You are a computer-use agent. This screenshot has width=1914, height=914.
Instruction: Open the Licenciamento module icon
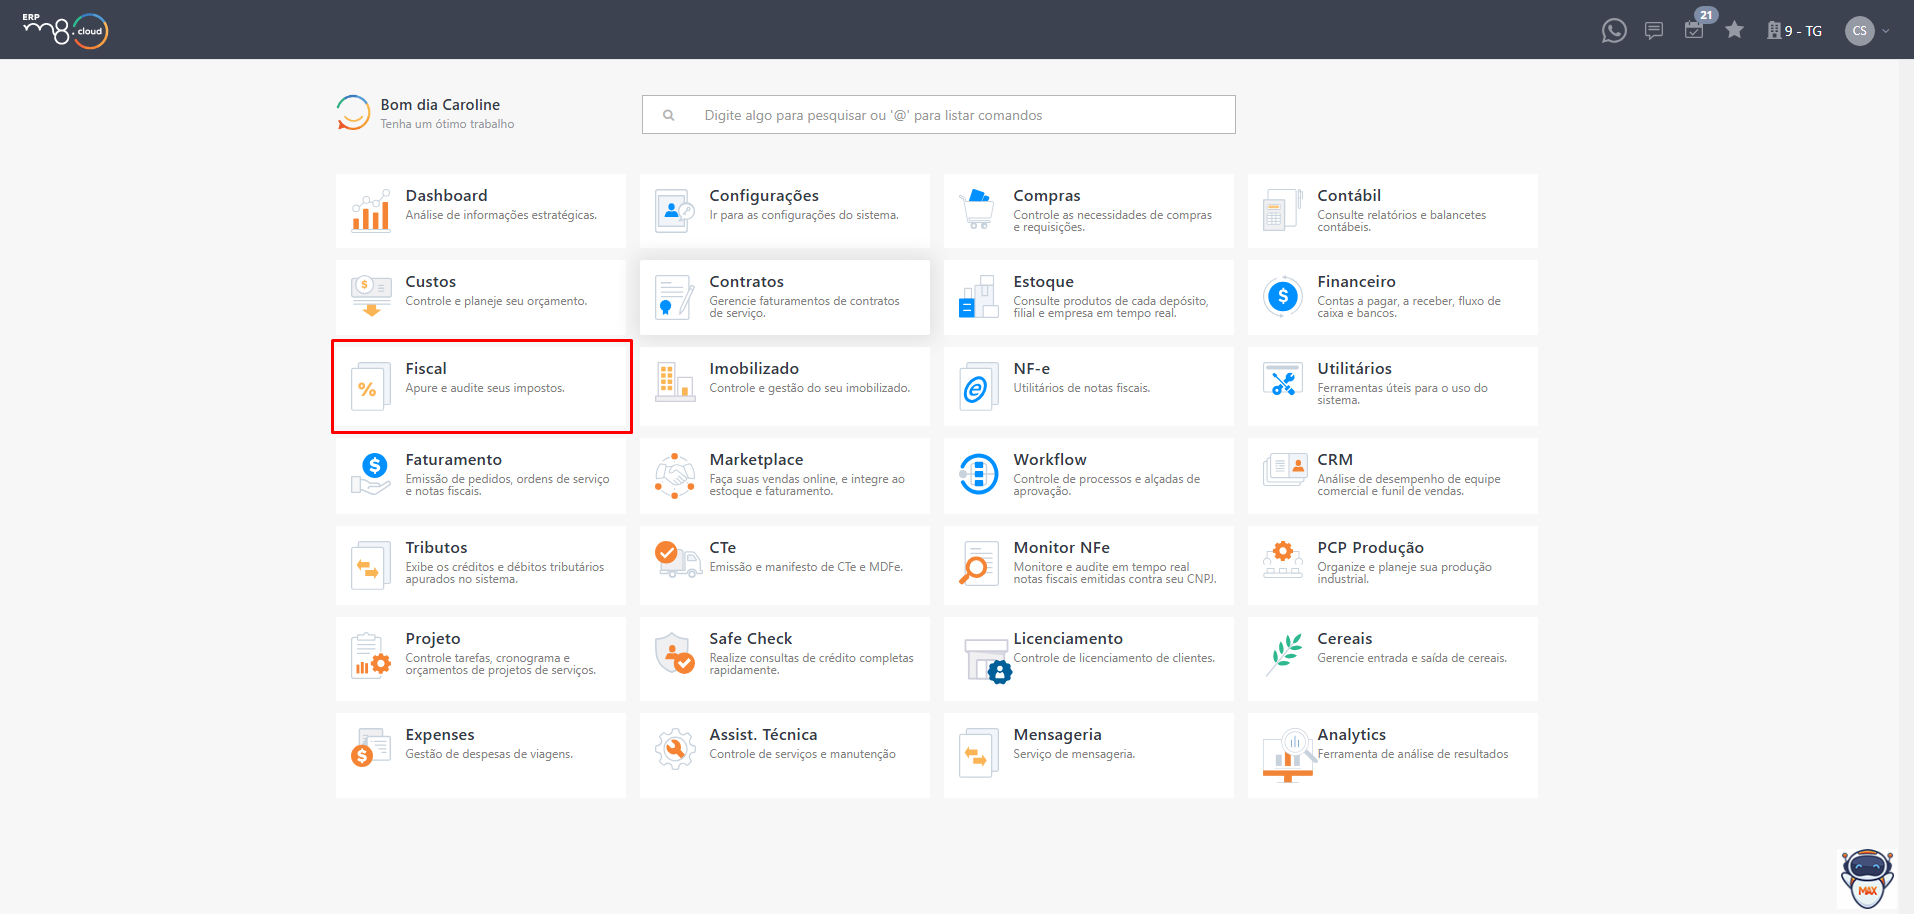click(x=988, y=661)
